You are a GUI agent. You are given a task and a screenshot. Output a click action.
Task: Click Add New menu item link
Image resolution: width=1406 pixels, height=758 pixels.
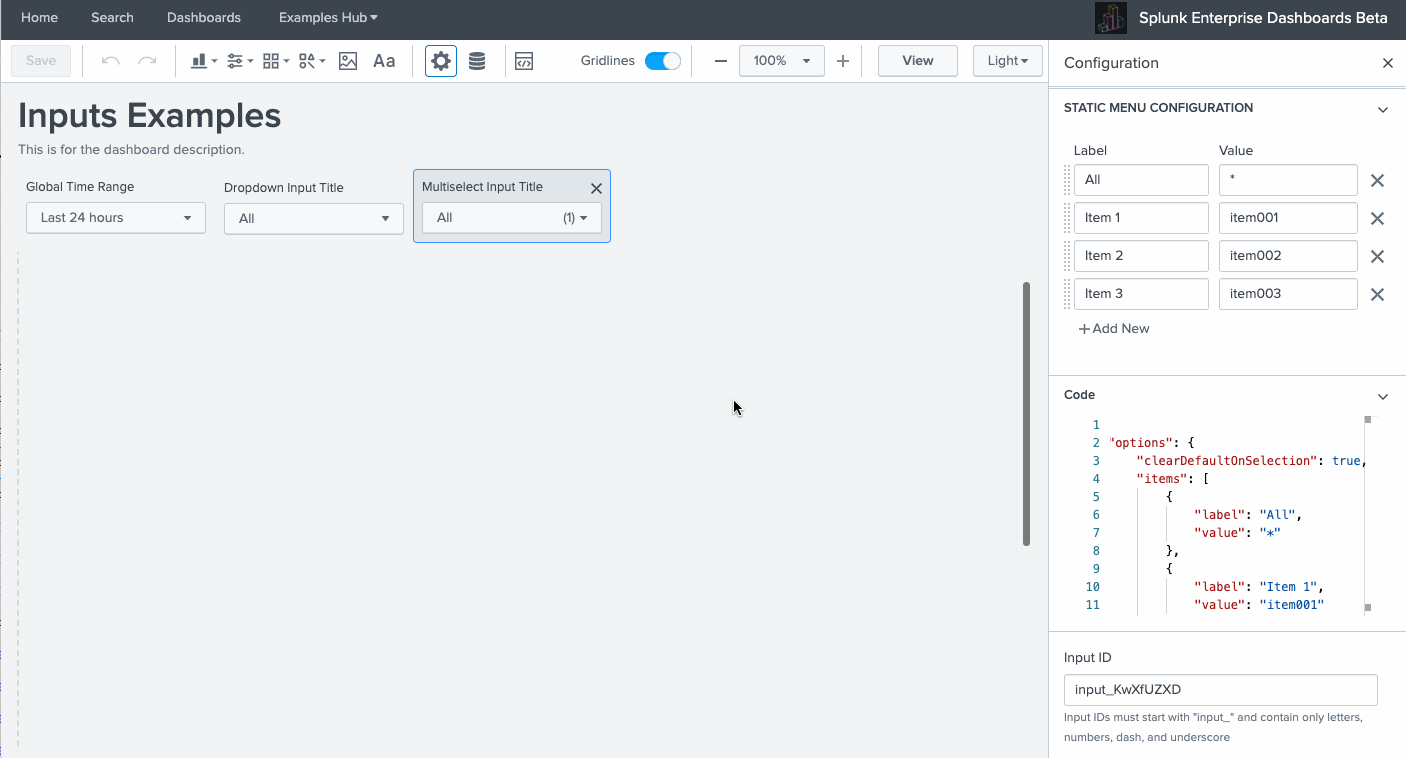point(1114,329)
